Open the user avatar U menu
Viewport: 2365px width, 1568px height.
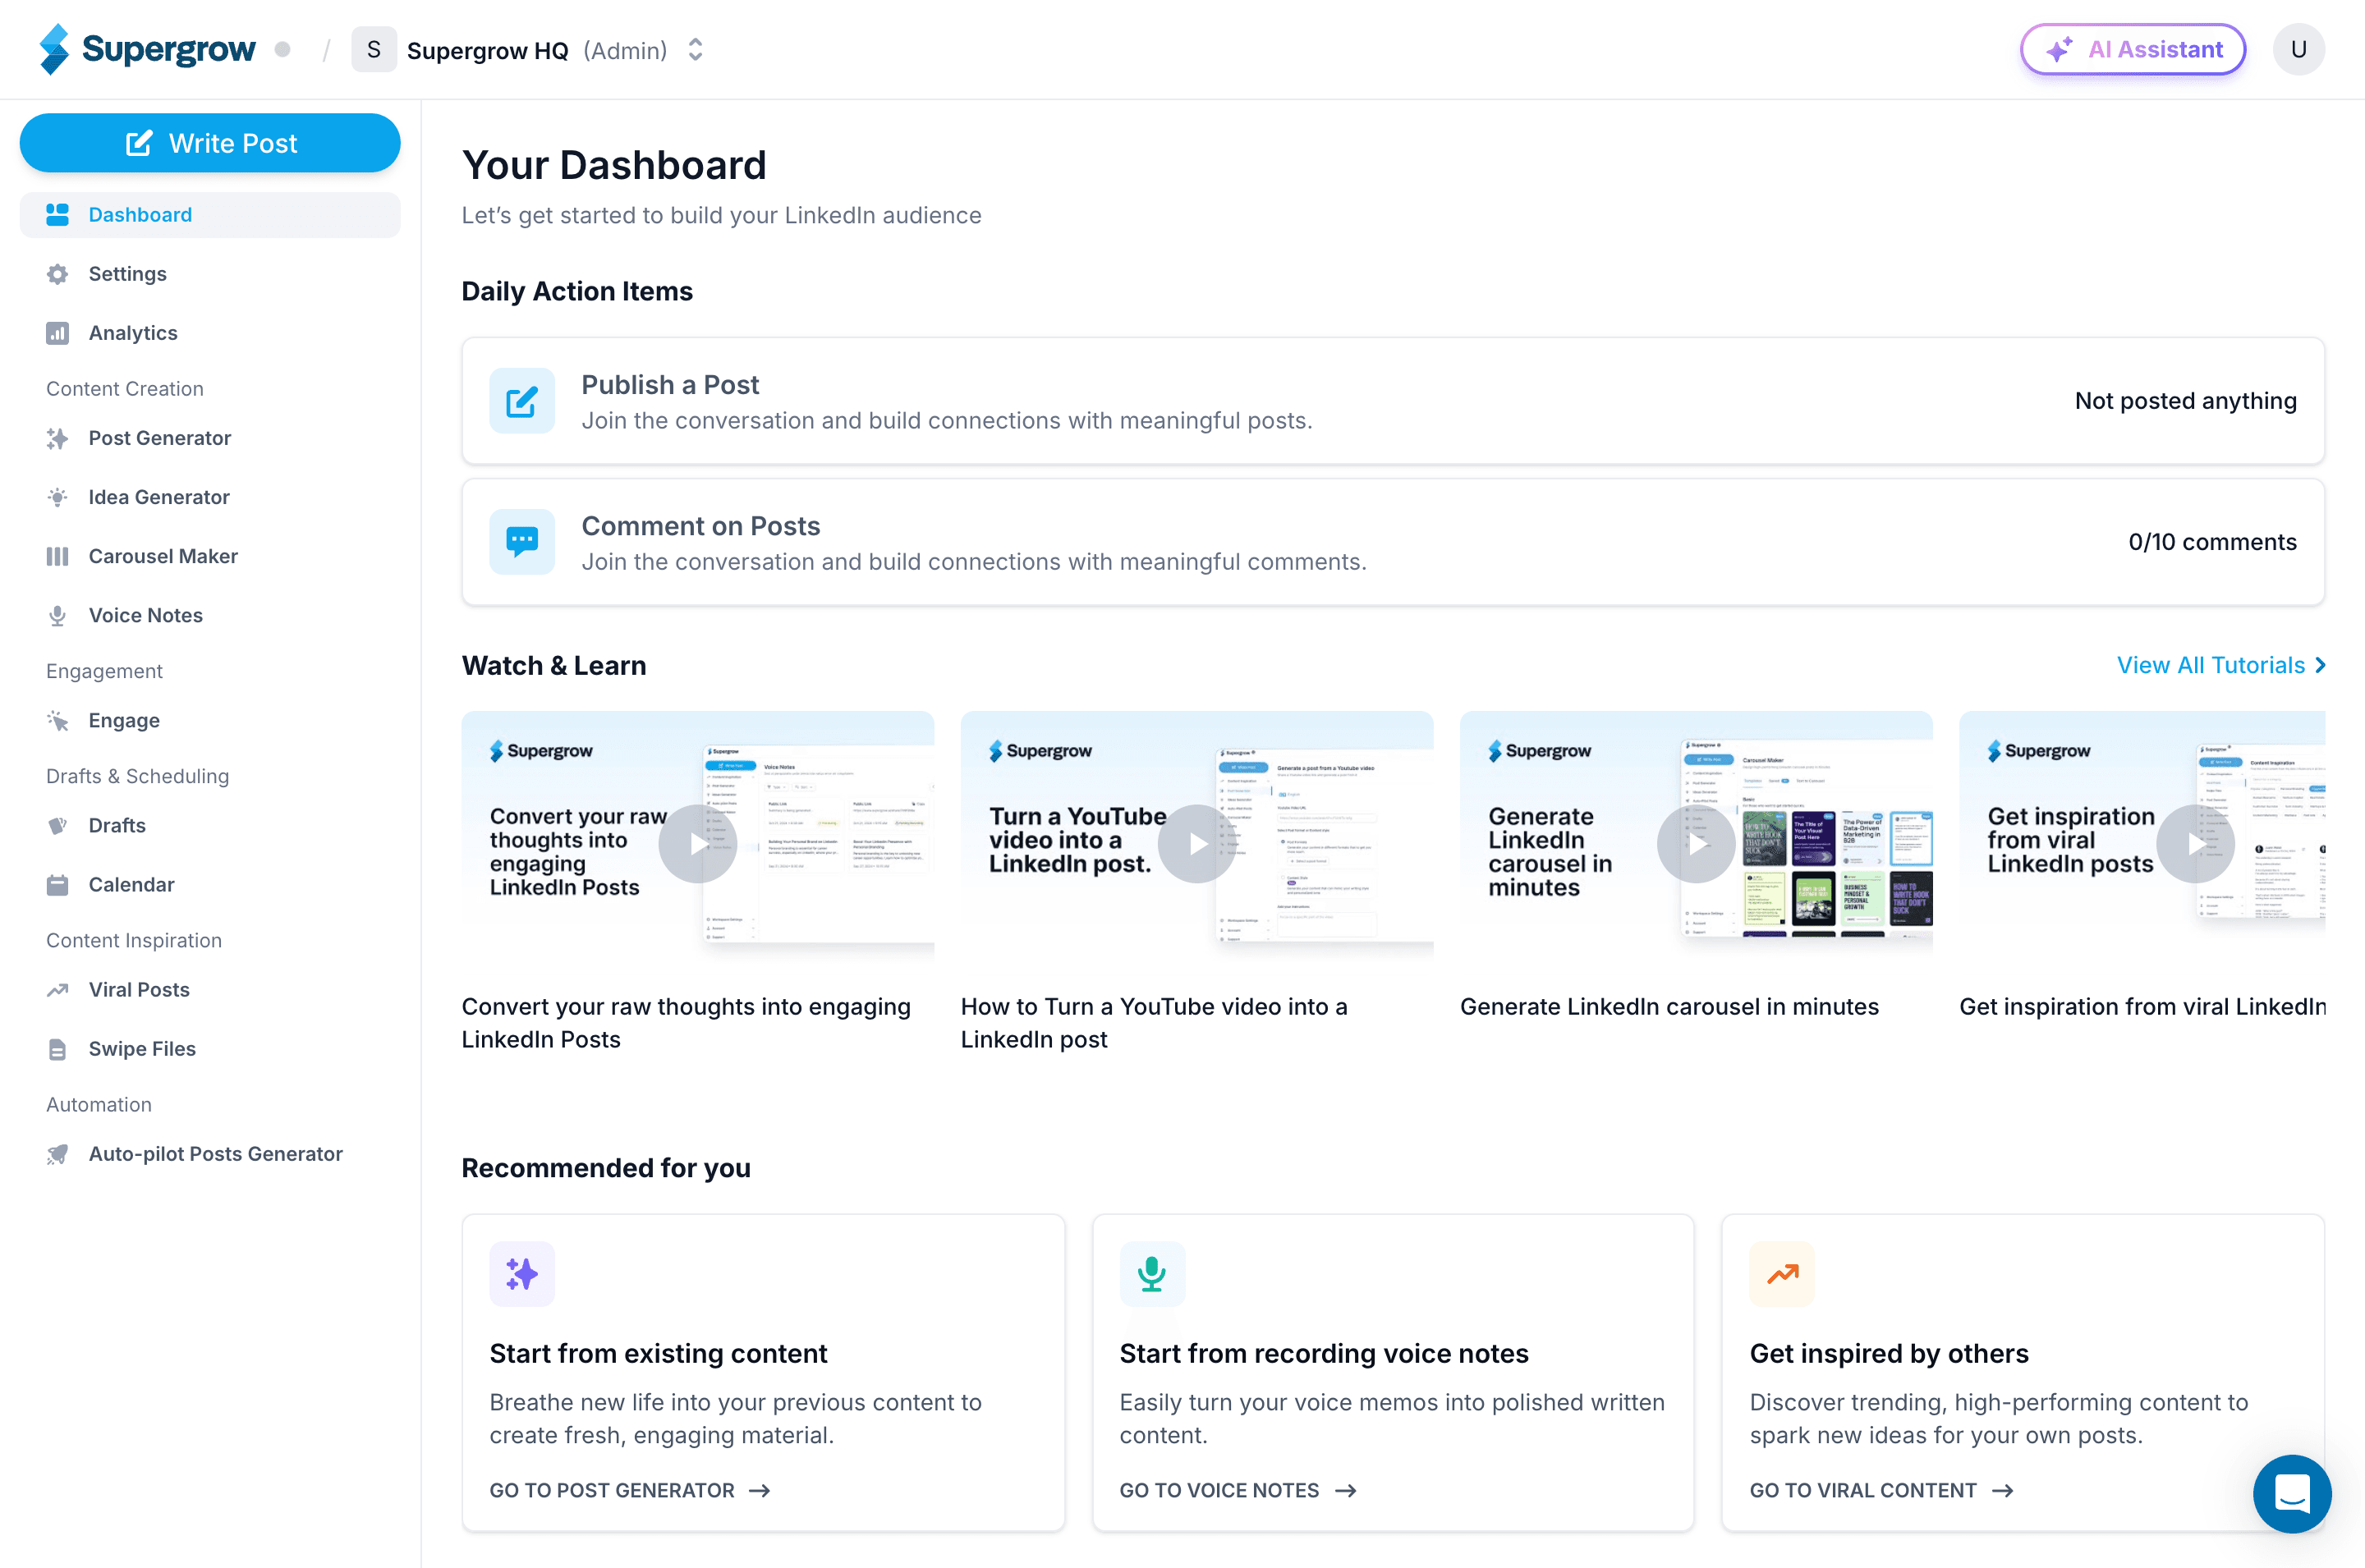(x=2298, y=49)
